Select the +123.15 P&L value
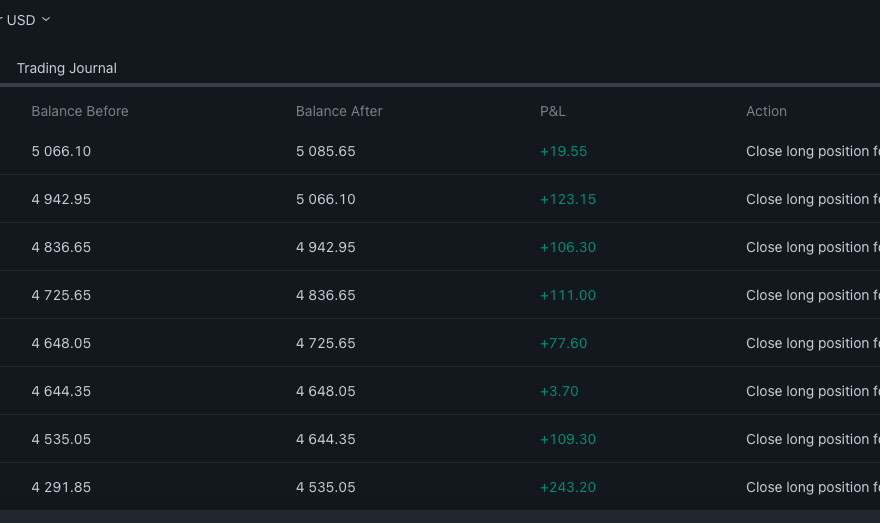 568,199
